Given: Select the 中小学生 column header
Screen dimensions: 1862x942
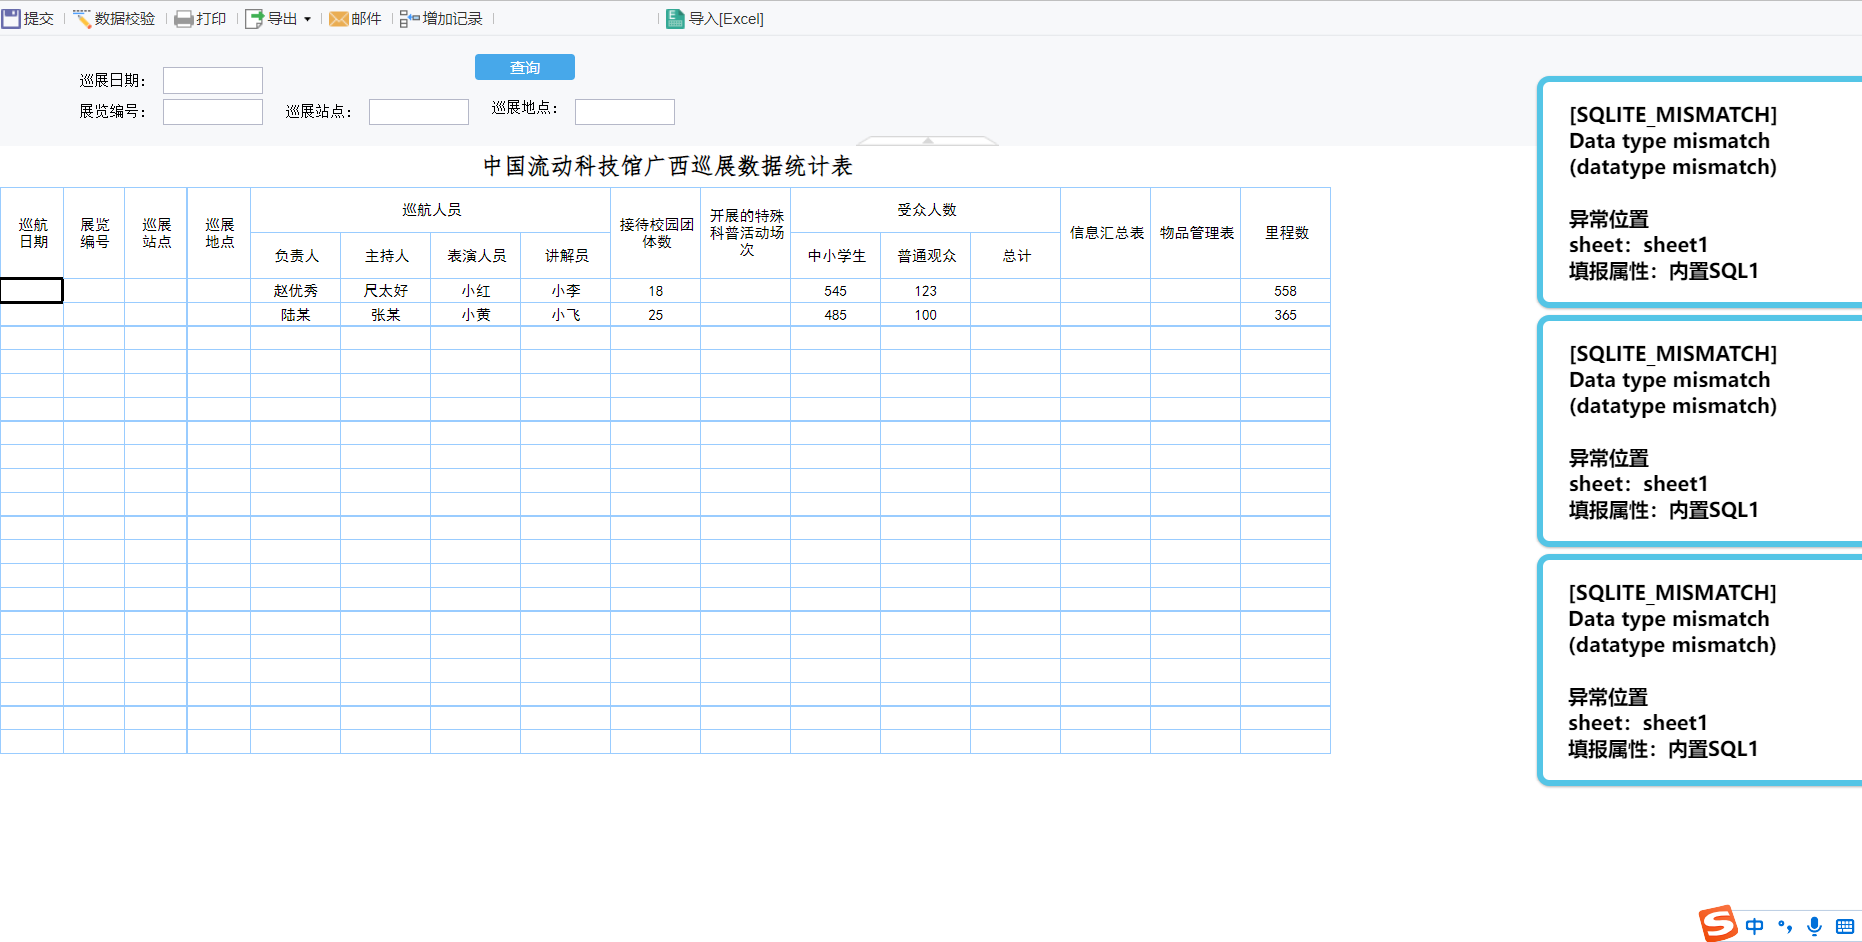Looking at the screenshot, I should pos(836,256).
